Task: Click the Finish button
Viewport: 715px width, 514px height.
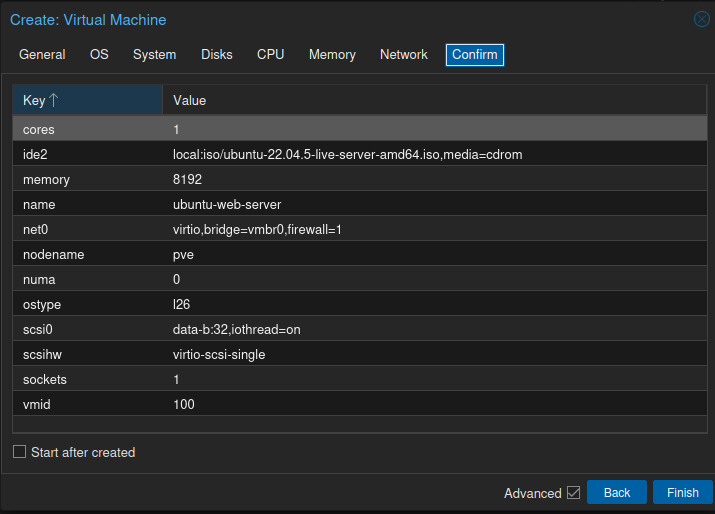Action: [x=682, y=493]
